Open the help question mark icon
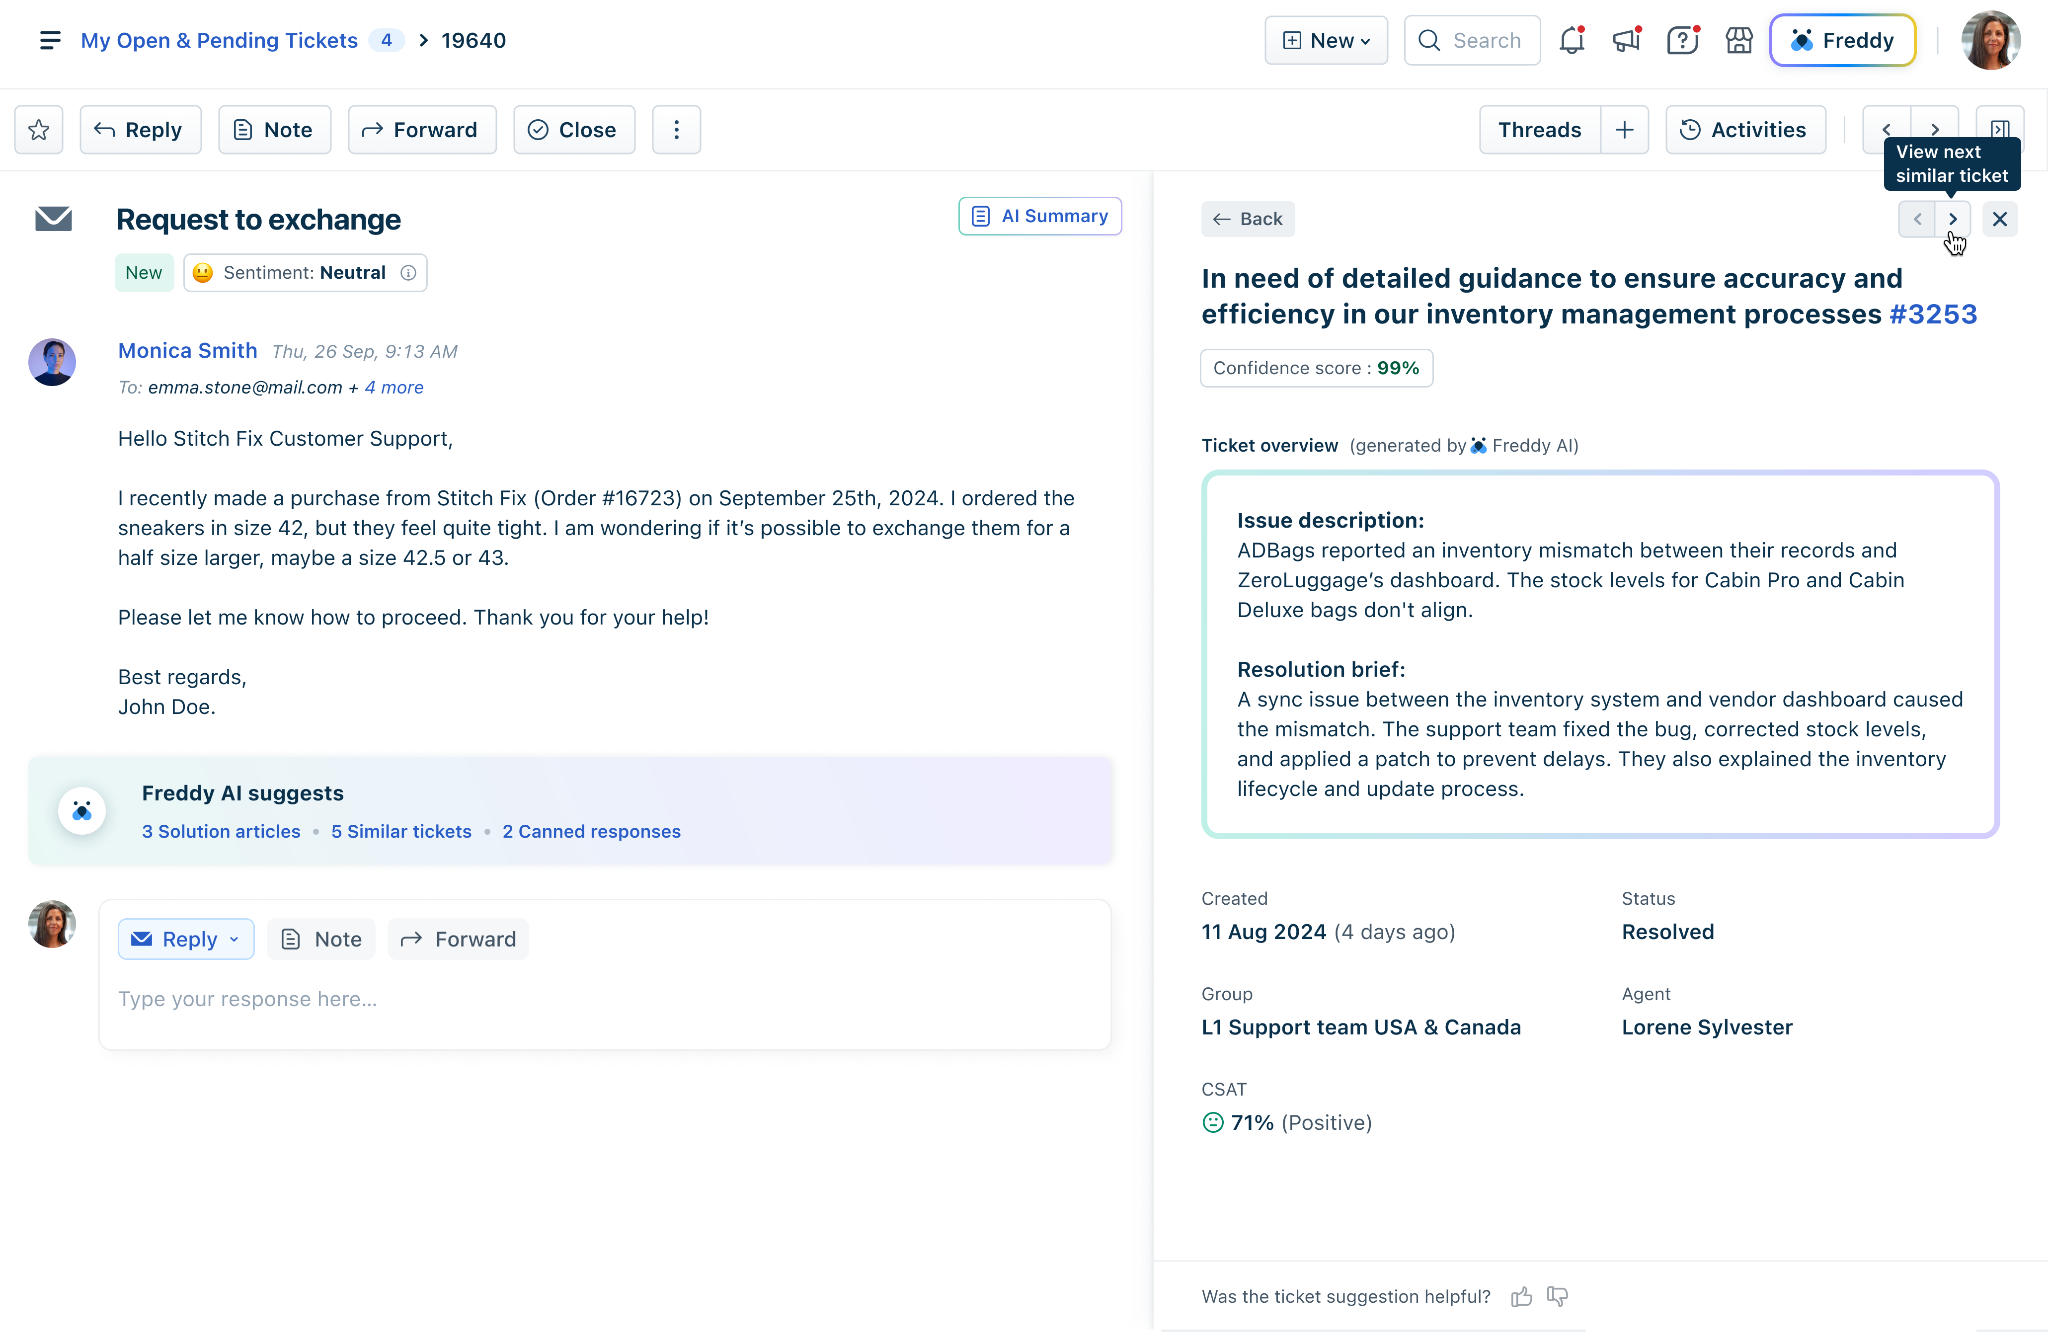2048x1332 pixels. pyautogui.click(x=1683, y=40)
